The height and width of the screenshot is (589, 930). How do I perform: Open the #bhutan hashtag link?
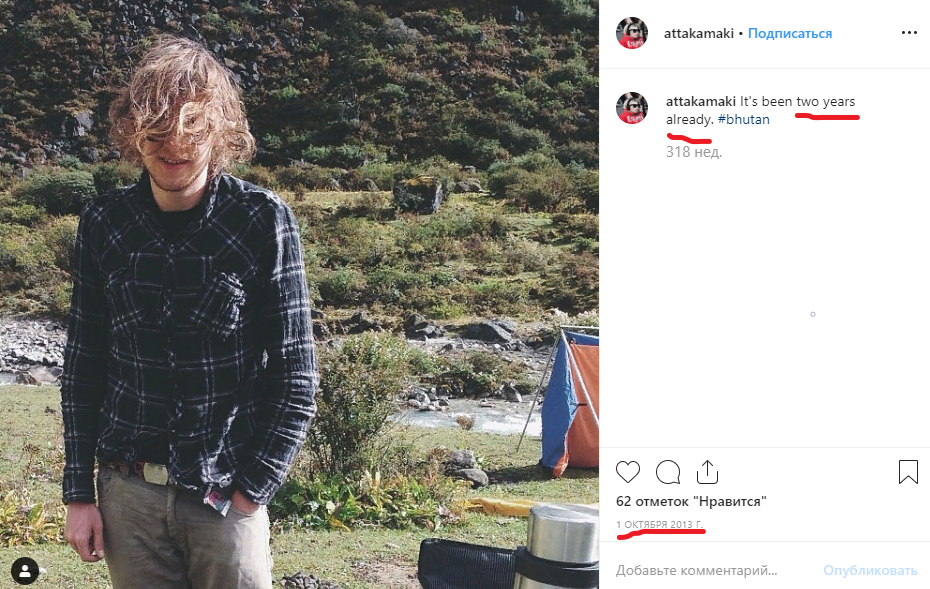pos(743,120)
